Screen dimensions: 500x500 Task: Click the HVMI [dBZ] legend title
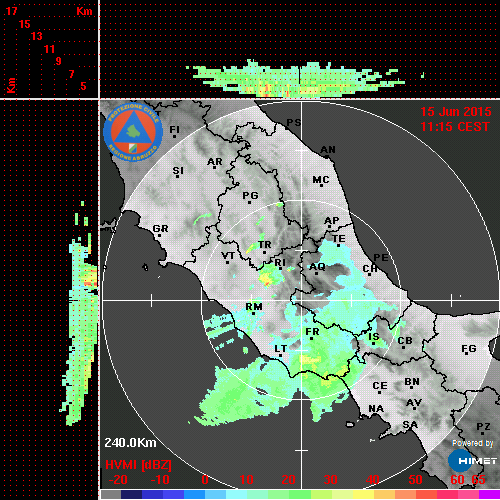tap(138, 465)
